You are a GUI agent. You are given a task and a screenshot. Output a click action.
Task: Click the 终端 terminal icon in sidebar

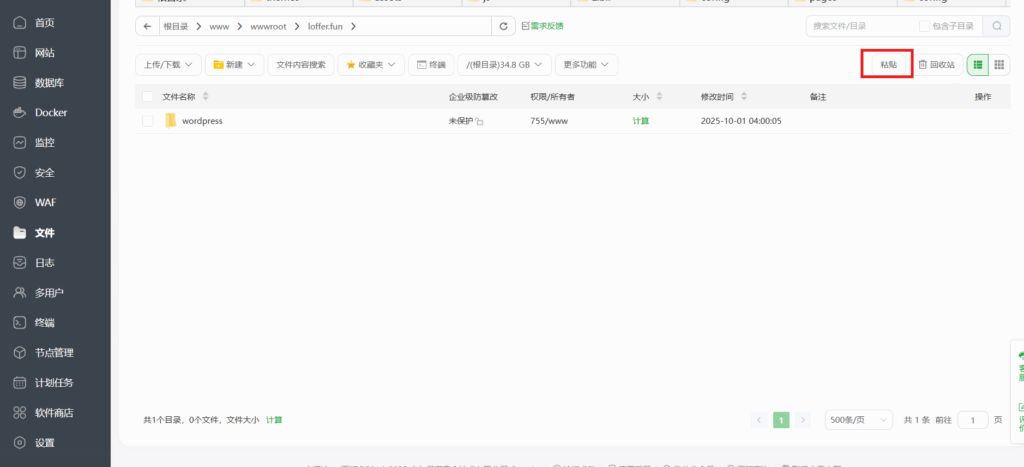point(20,323)
